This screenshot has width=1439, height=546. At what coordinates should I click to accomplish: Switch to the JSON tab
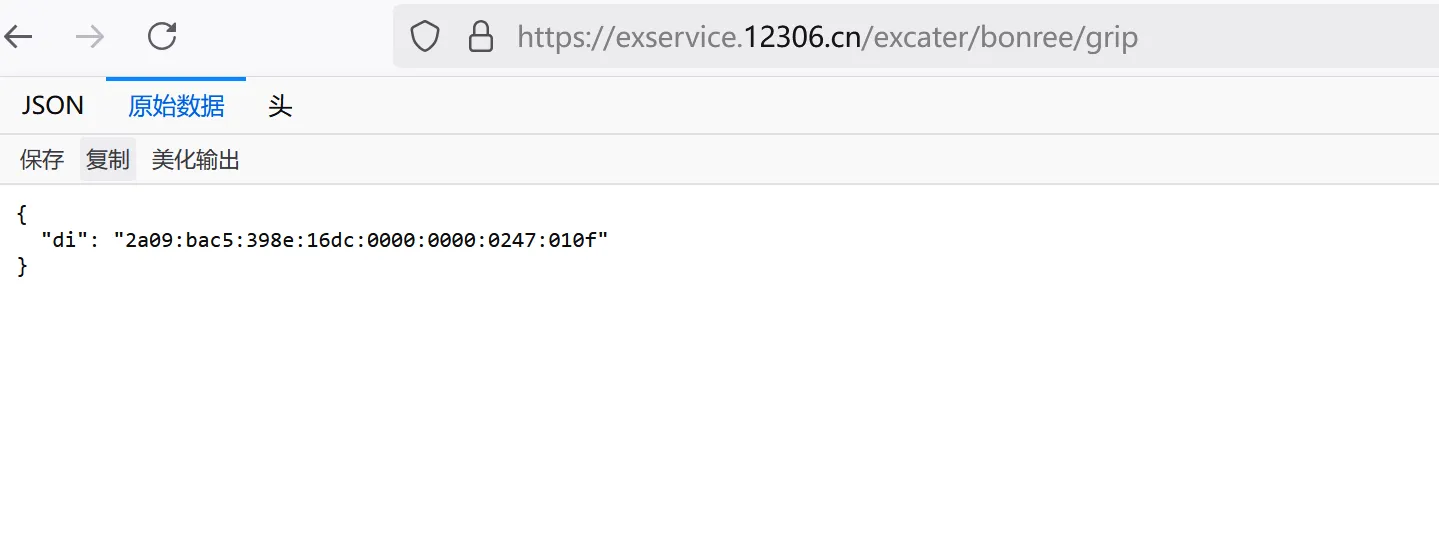point(52,106)
